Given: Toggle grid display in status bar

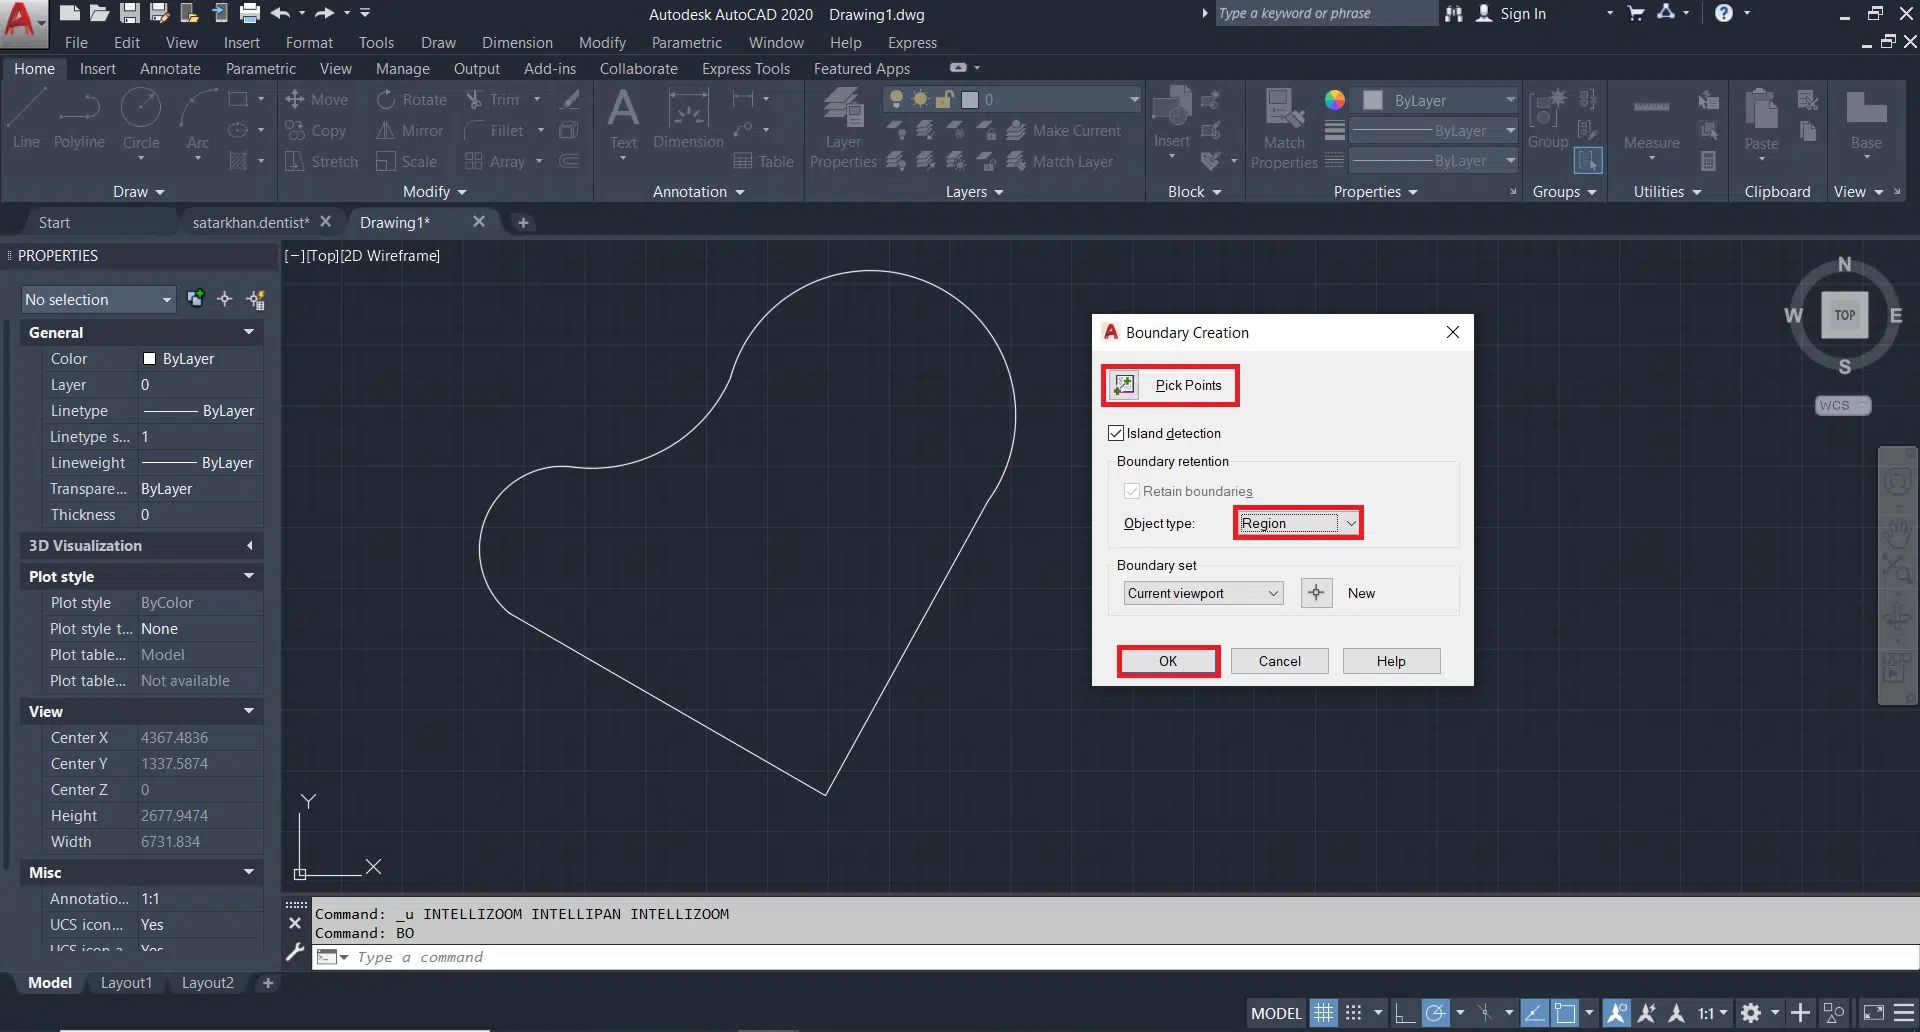Looking at the screenshot, I should [1323, 1013].
